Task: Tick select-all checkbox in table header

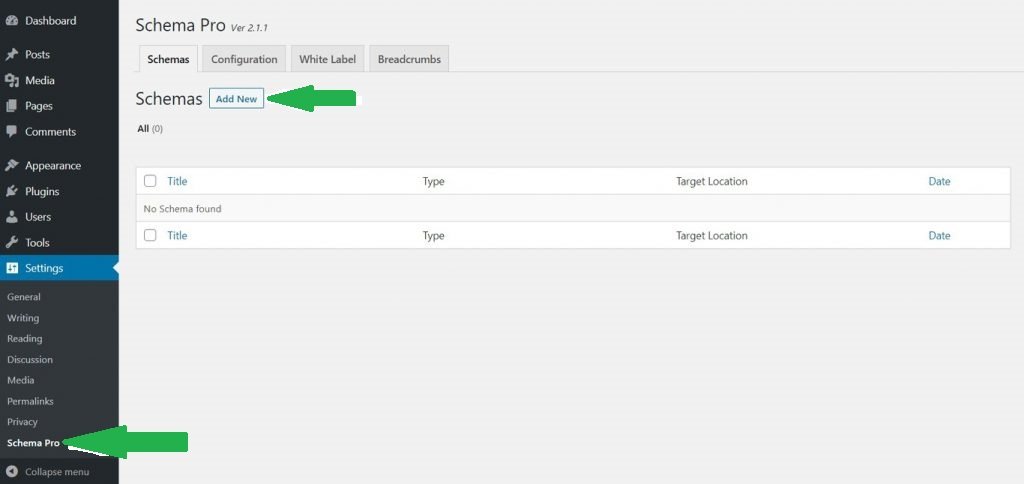Action: tap(150, 181)
